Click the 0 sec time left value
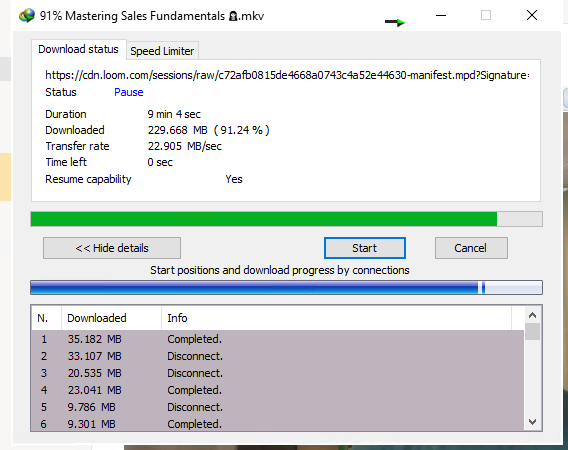Screen dimensions: 568x450 pyautogui.click(x=160, y=162)
